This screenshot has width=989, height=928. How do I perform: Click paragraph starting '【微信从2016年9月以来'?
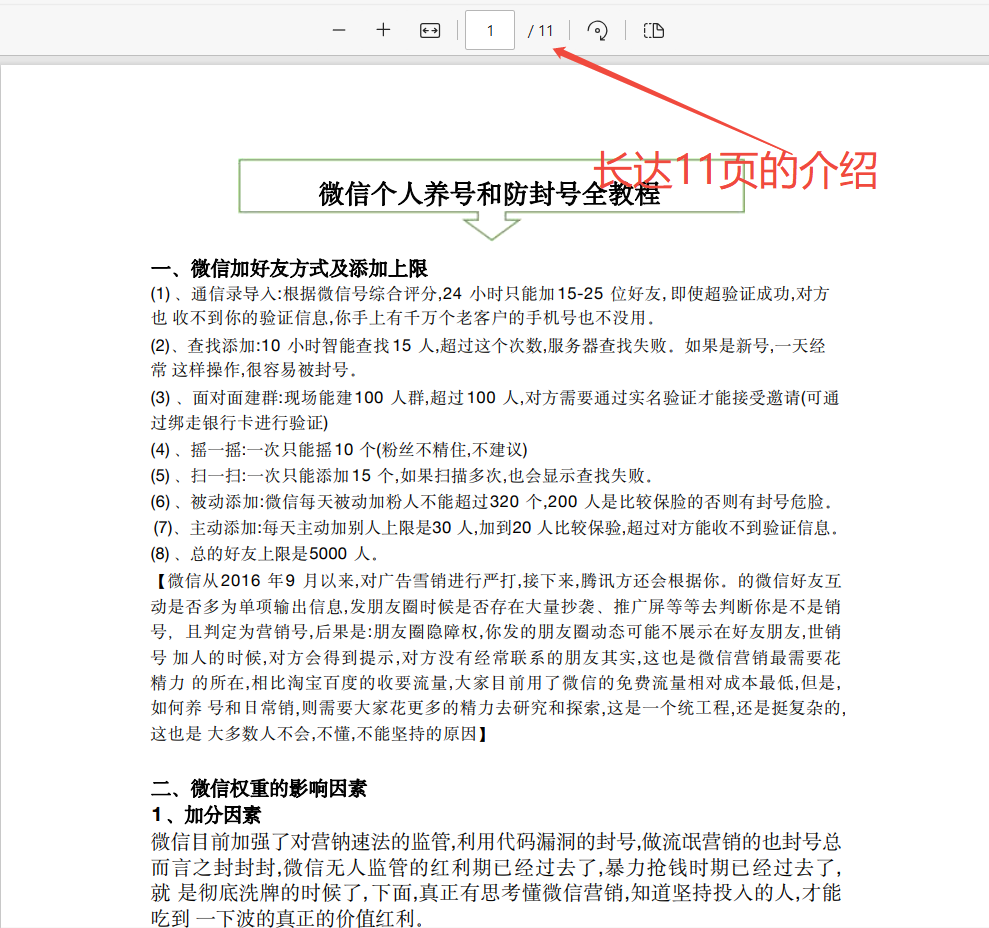pos(498,657)
